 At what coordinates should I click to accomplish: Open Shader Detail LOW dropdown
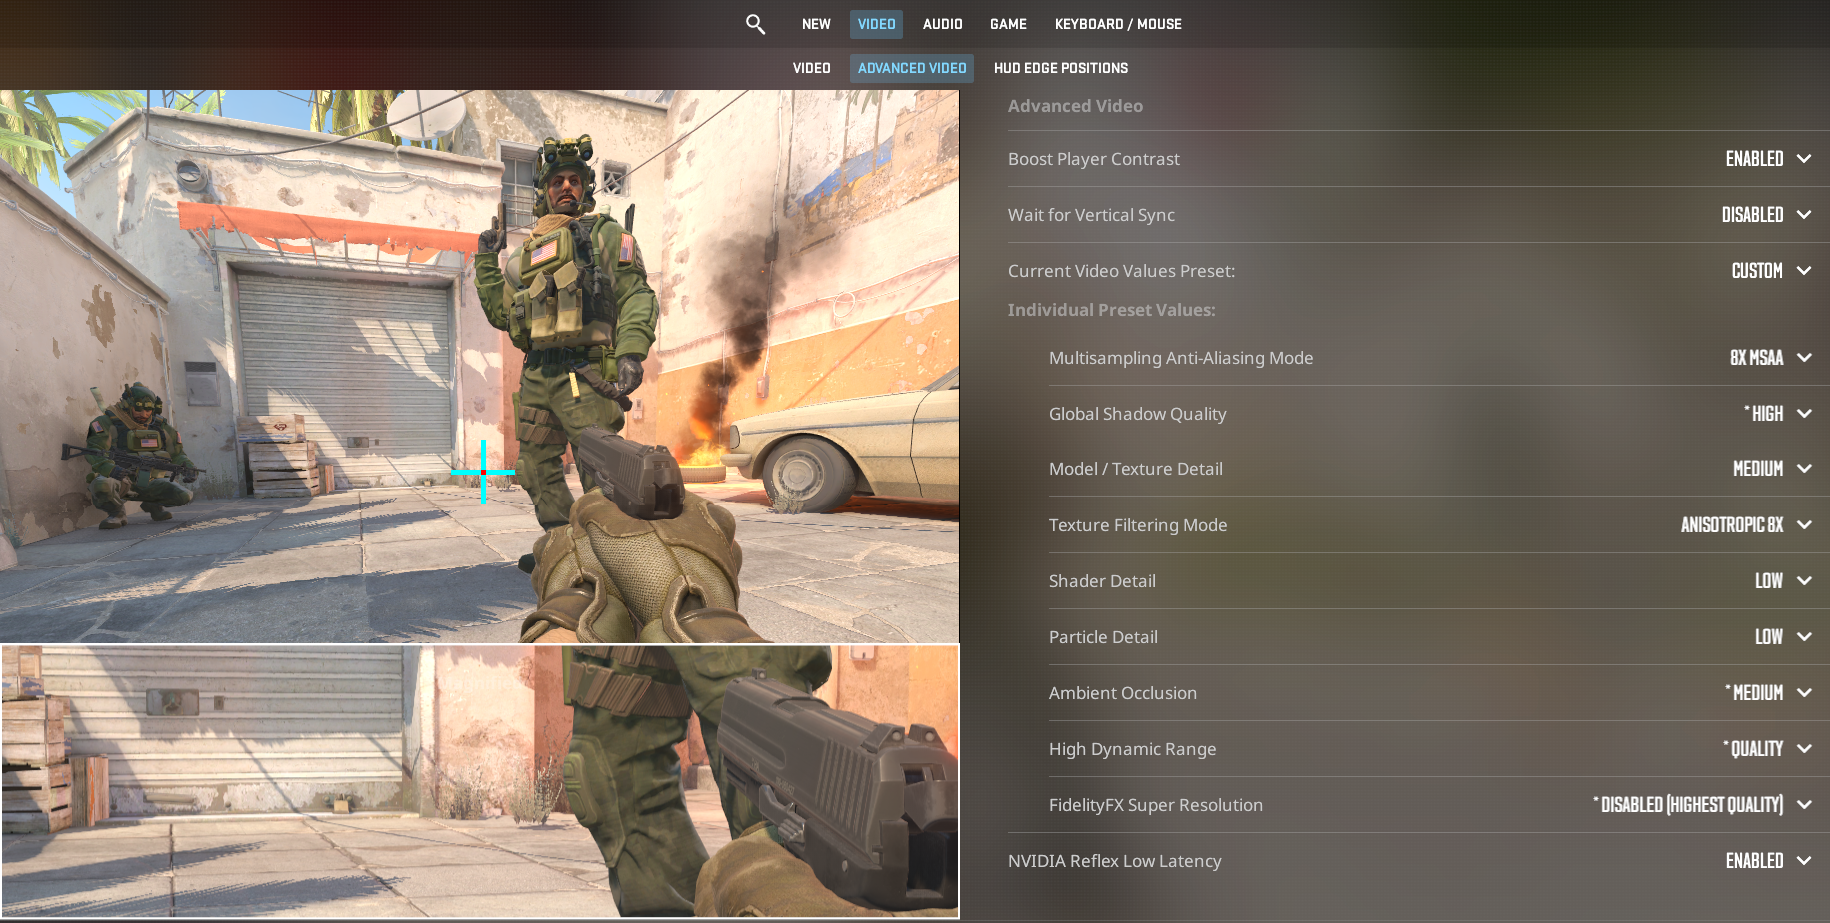1783,581
